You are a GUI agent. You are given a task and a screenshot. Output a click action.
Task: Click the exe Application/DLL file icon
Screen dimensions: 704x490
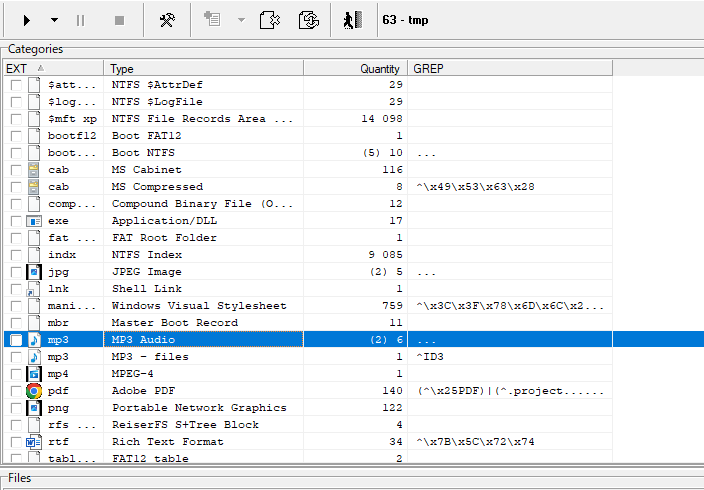(x=34, y=221)
